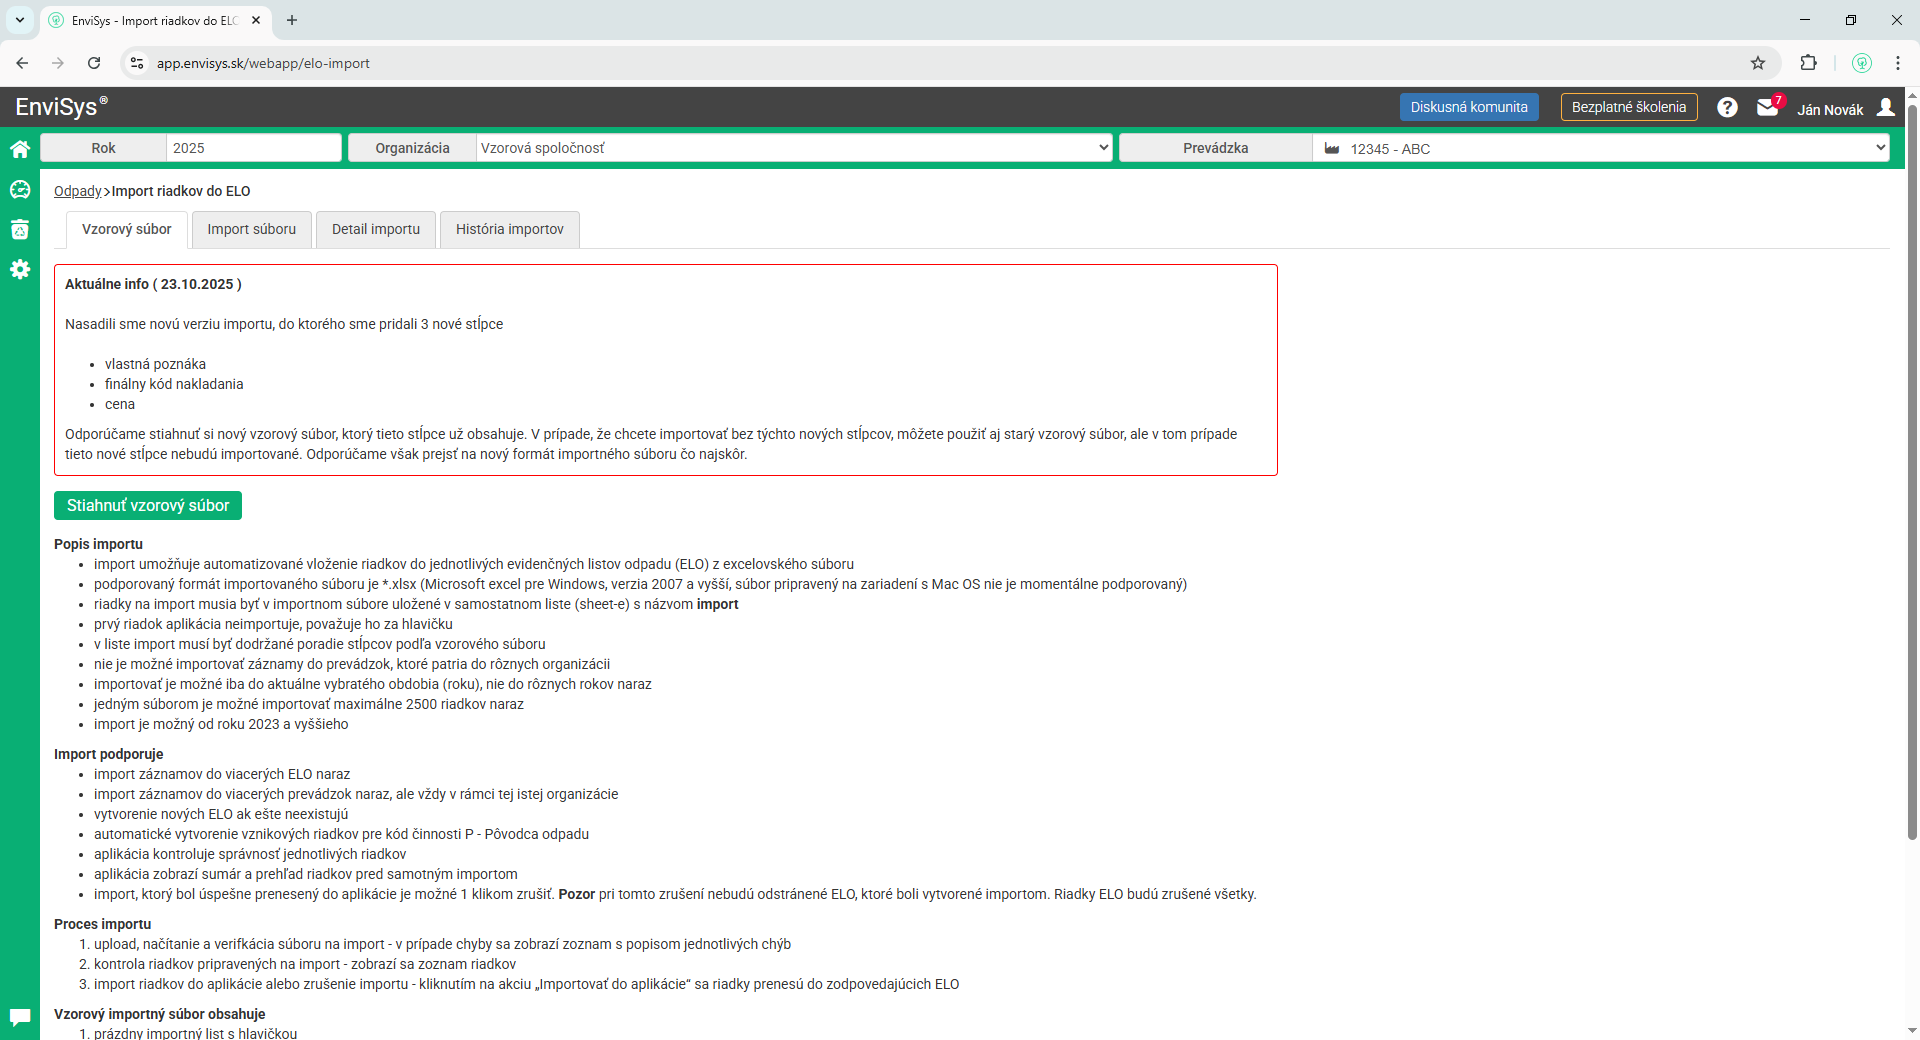
Task: Open settings gear in left sidebar
Action: pos(20,269)
